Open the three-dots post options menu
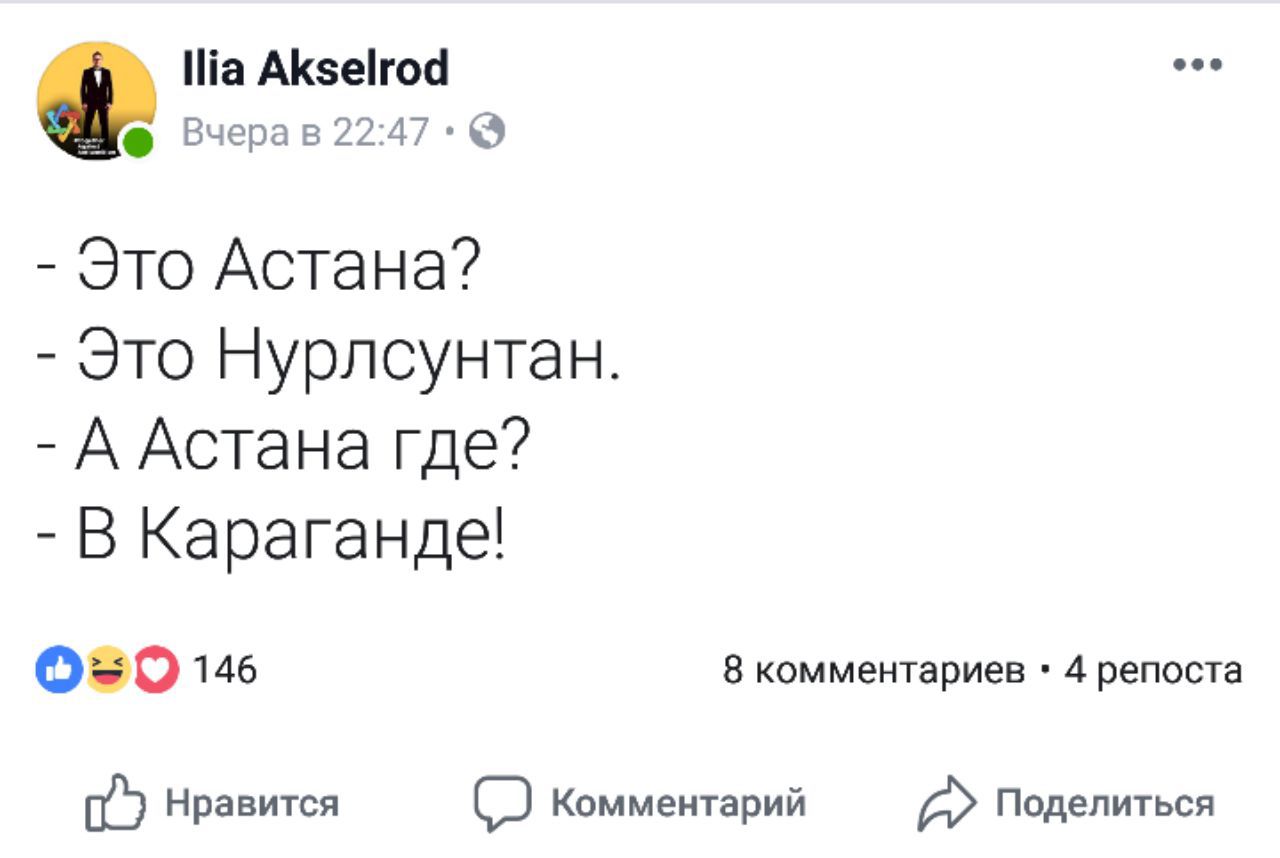The image size is (1280, 858). tap(1198, 68)
